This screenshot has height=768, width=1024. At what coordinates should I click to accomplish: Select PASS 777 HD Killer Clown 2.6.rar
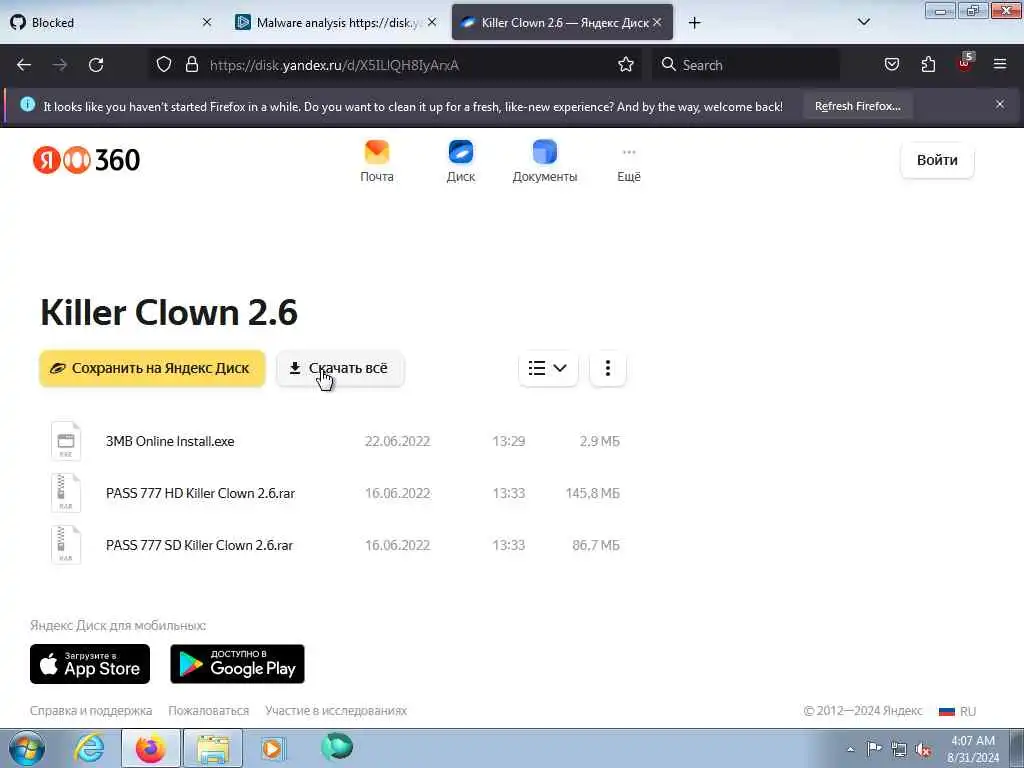click(200, 493)
